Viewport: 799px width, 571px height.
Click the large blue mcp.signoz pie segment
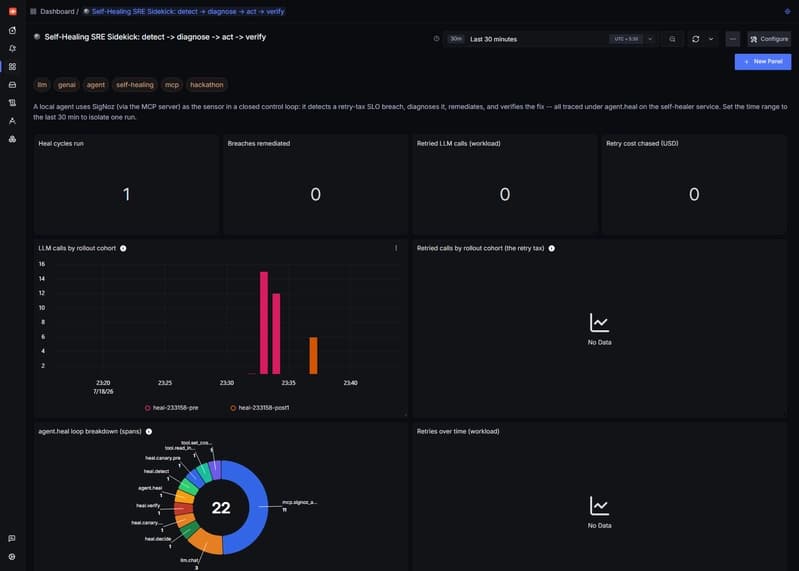coord(257,507)
